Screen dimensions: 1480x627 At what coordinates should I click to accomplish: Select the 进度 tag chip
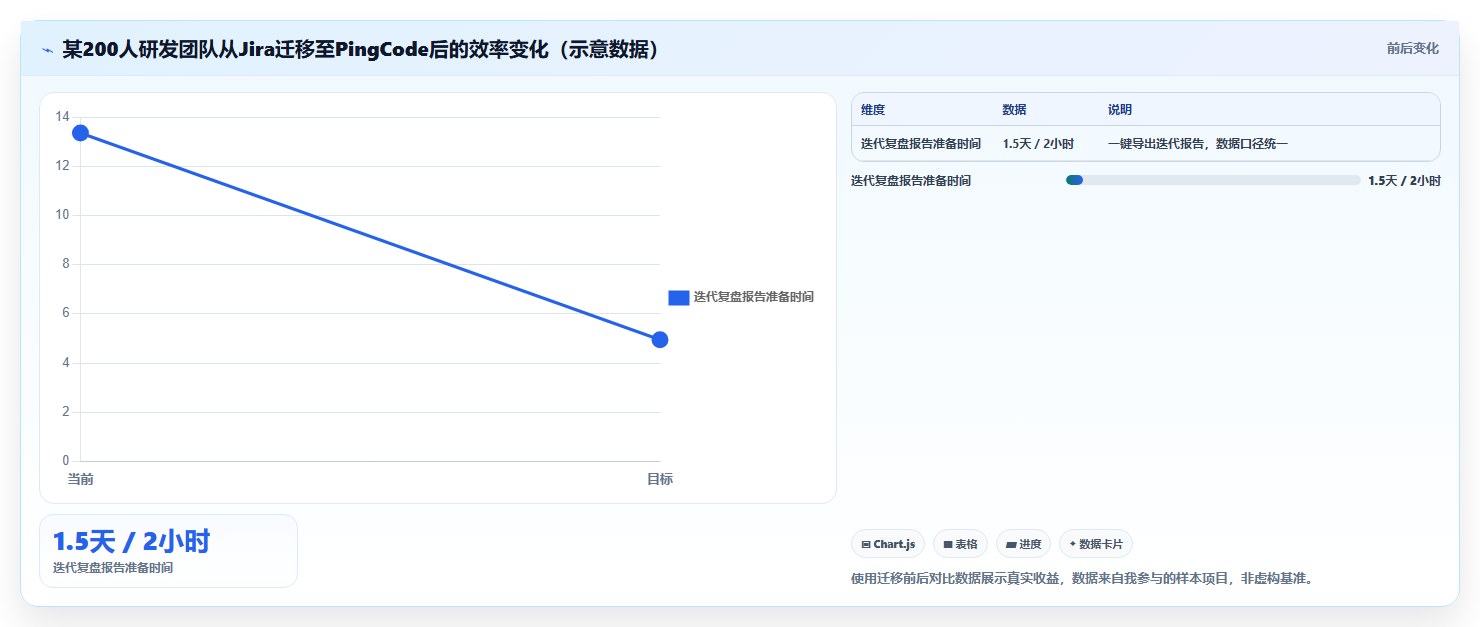[x=1023, y=544]
